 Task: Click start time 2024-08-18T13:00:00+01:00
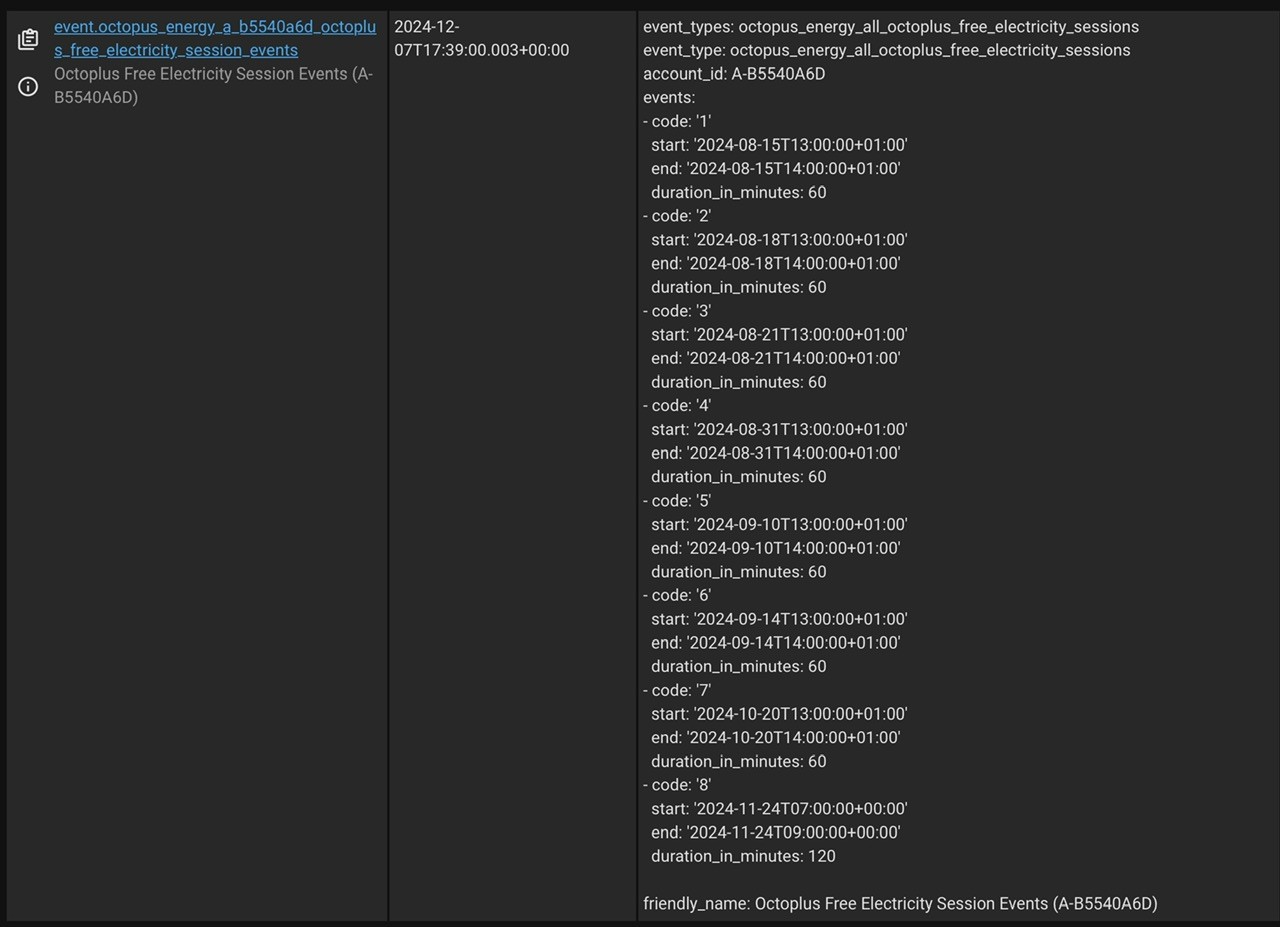pos(779,240)
